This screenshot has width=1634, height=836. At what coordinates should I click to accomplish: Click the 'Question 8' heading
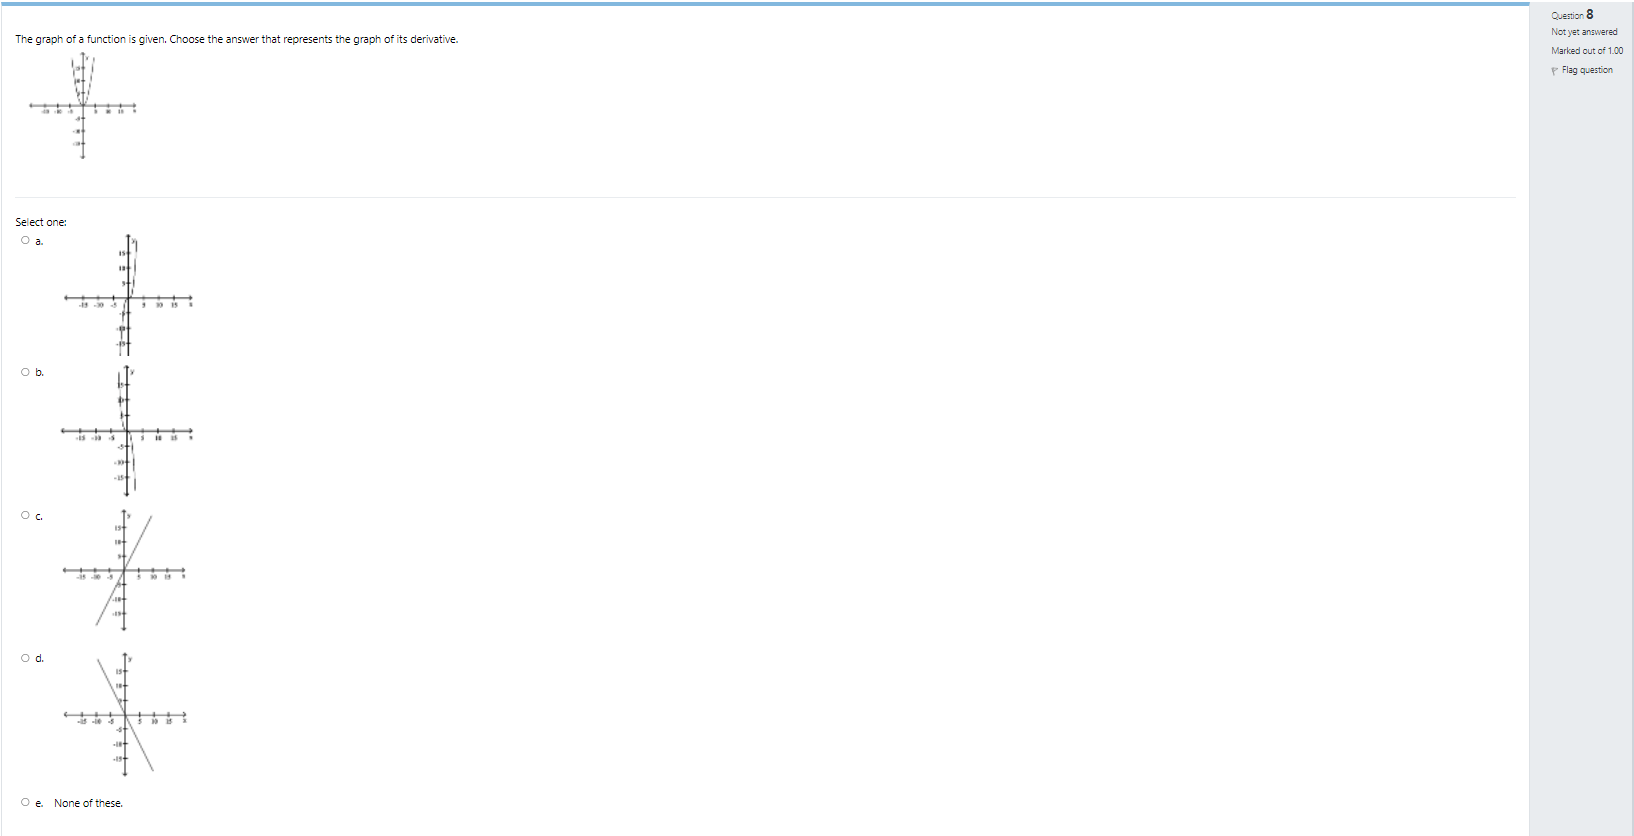click(1572, 14)
